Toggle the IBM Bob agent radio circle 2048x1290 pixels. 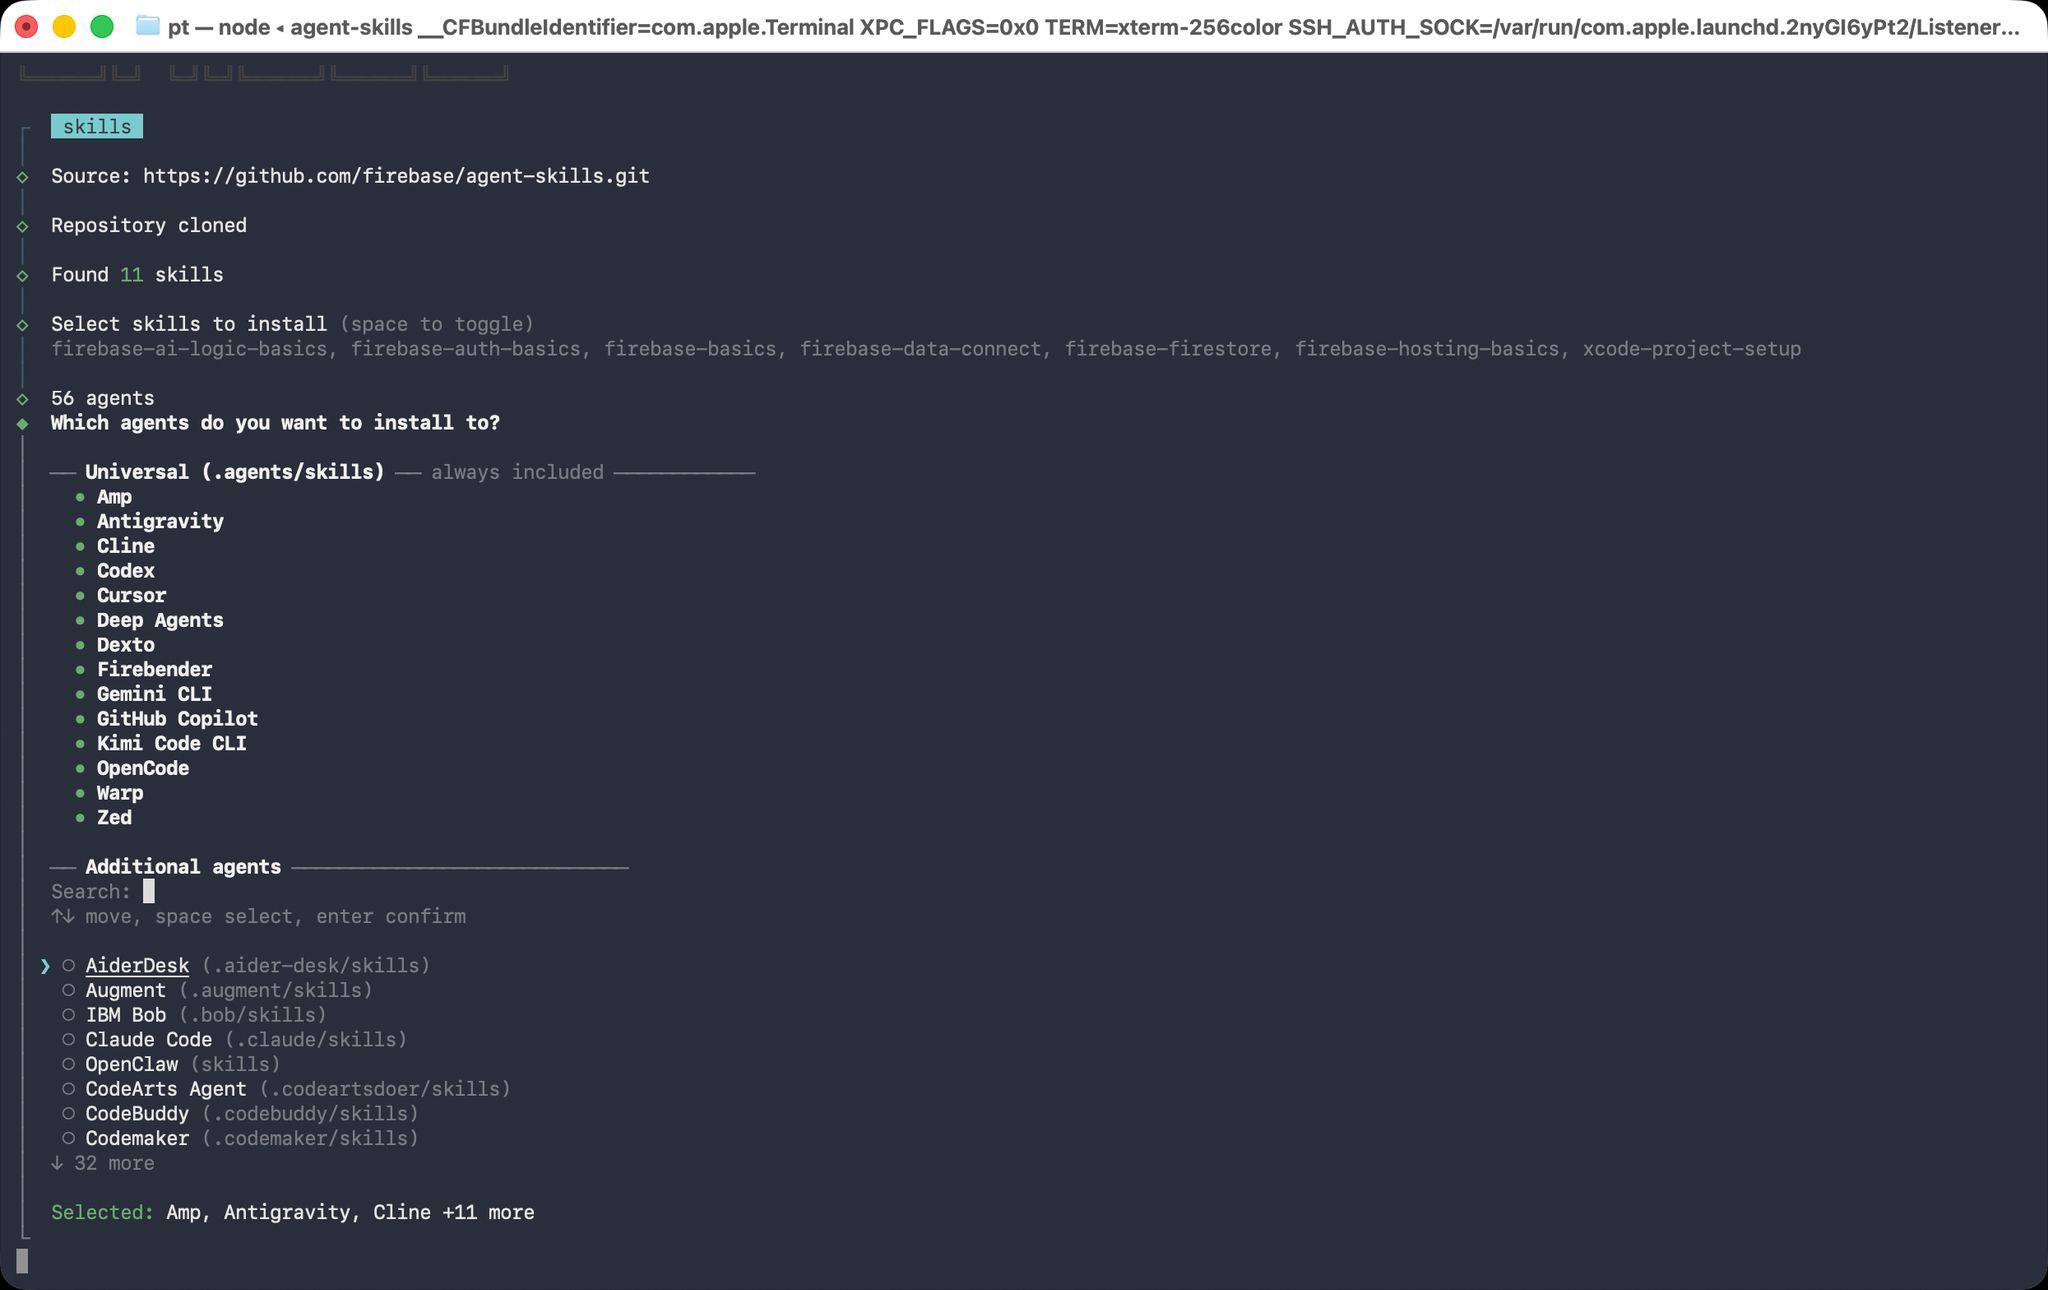(x=69, y=1015)
